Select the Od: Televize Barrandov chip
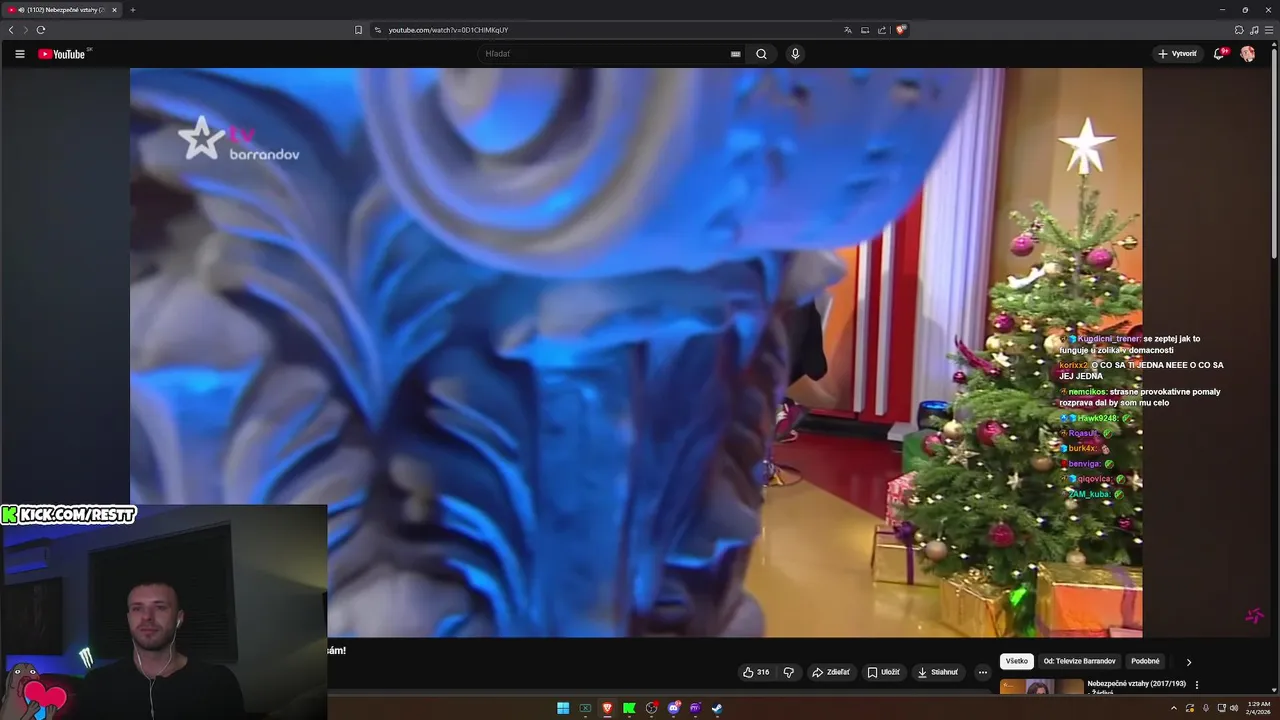The image size is (1280, 720). tap(1080, 661)
